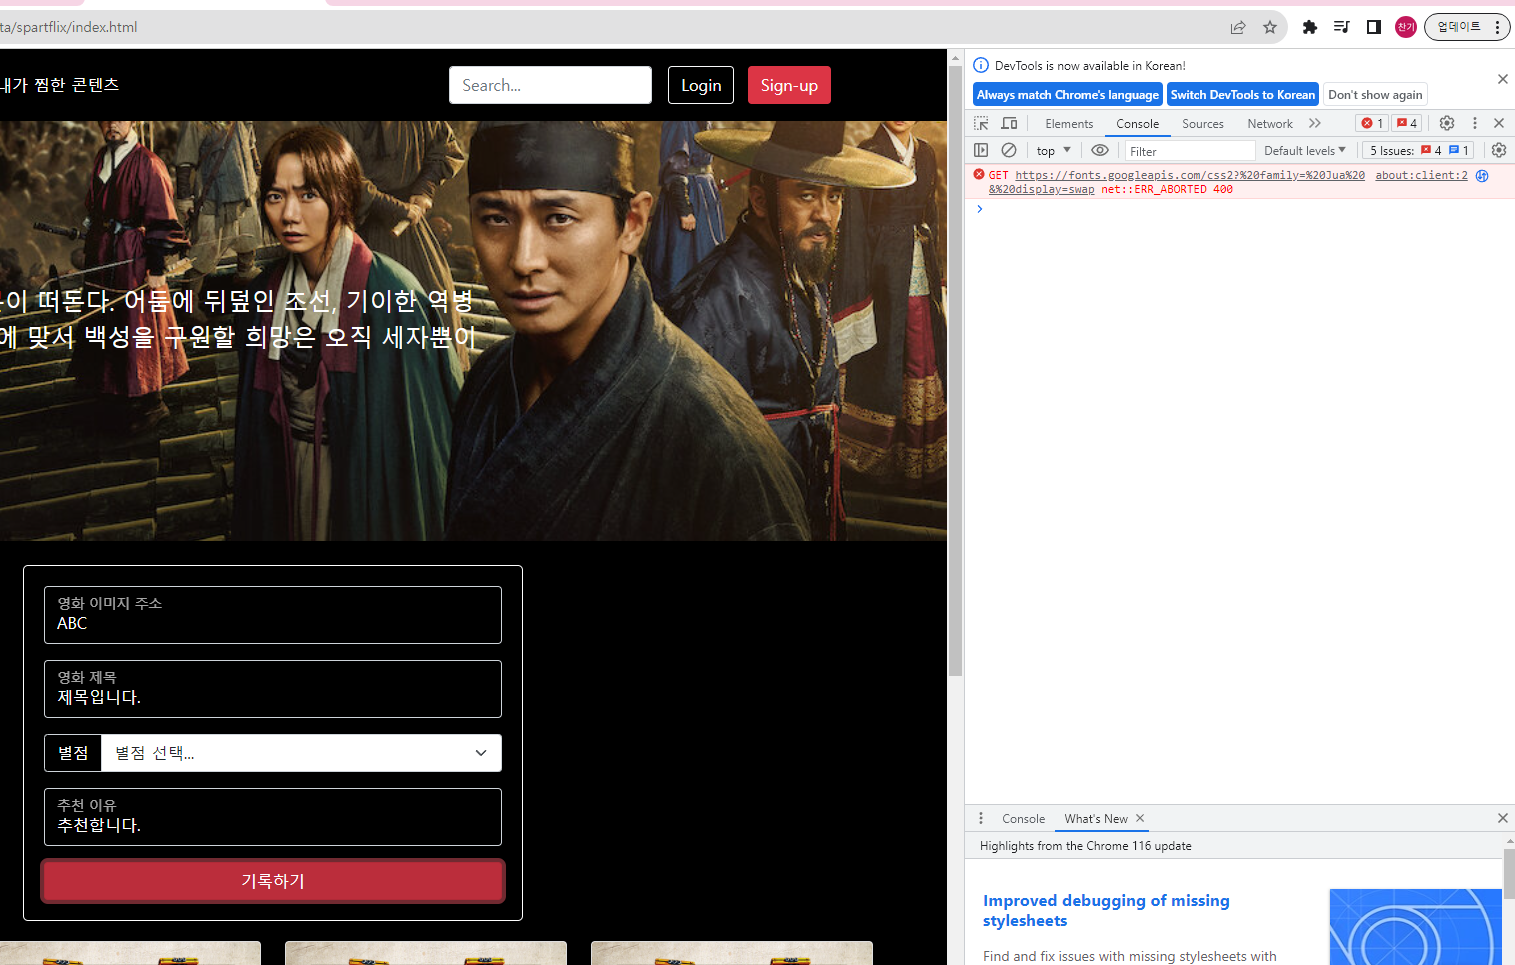Switch to the Sources tab
Viewport: 1515px width, 965px height.
1203,124
